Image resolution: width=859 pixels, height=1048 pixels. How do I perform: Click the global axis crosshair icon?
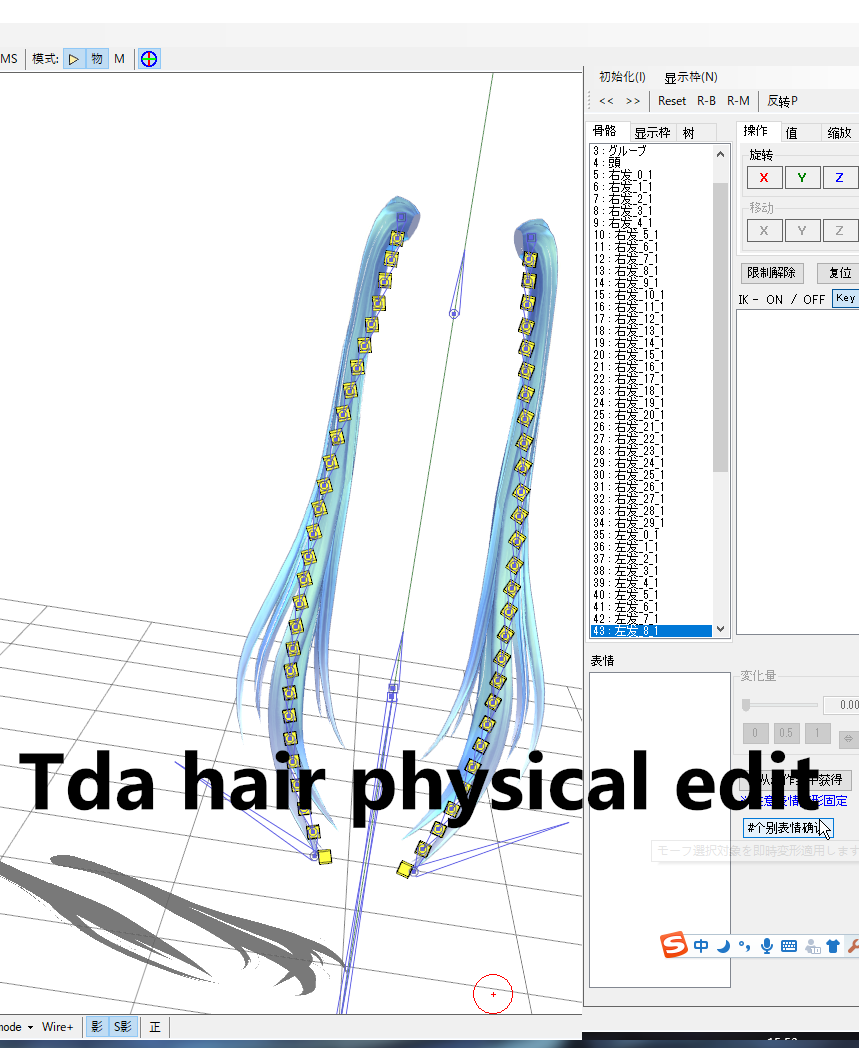tap(147, 58)
